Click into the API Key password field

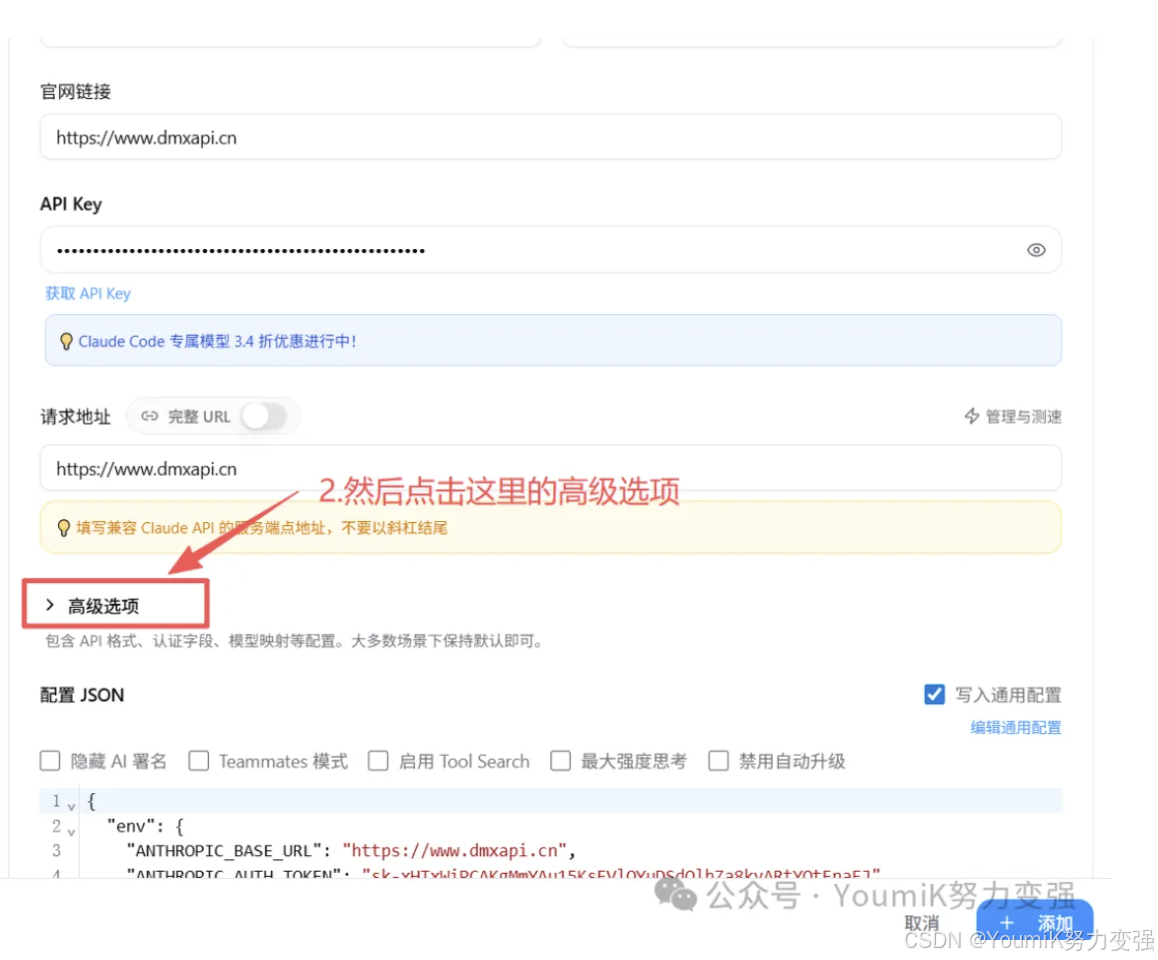click(x=551, y=250)
